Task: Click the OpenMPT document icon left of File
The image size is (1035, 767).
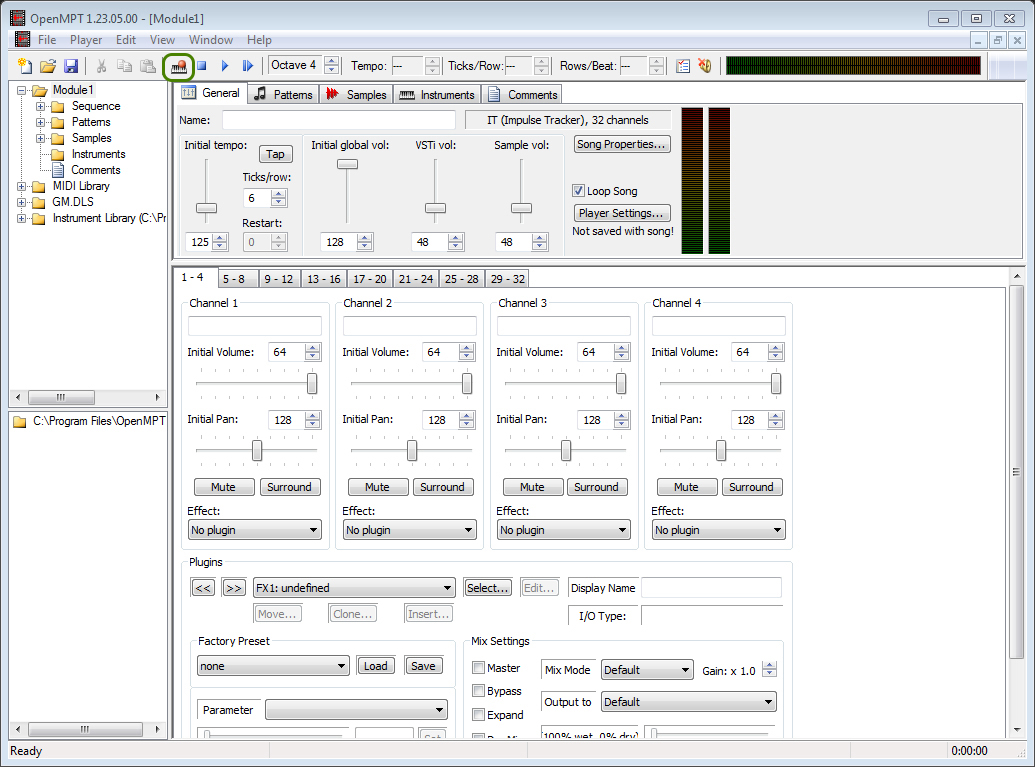Action: point(22,40)
